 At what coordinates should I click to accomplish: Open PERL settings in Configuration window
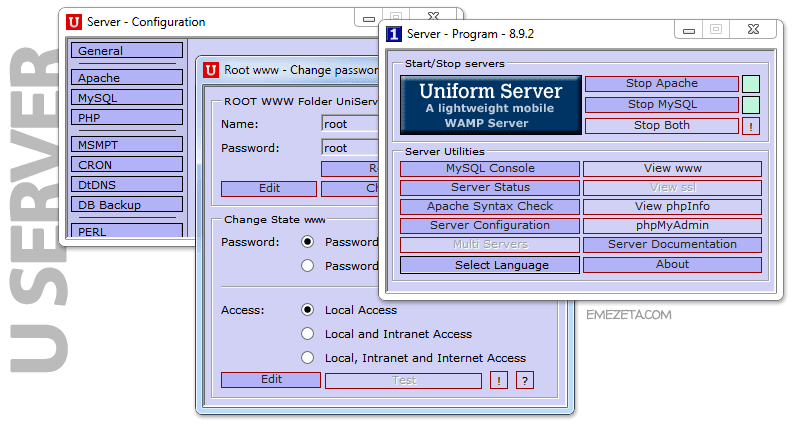[x=127, y=230]
